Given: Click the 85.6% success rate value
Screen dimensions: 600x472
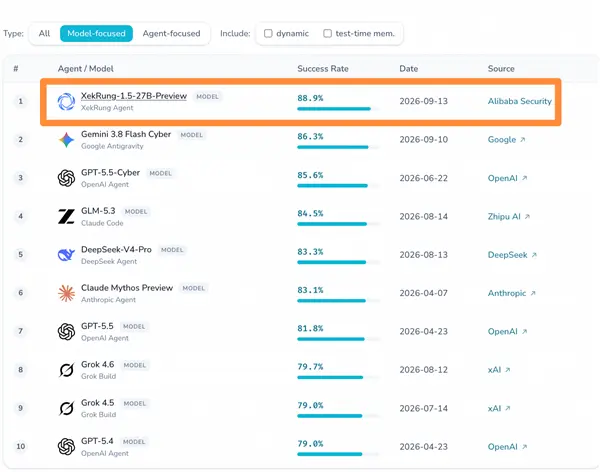Looking at the screenshot, I should tap(310, 175).
